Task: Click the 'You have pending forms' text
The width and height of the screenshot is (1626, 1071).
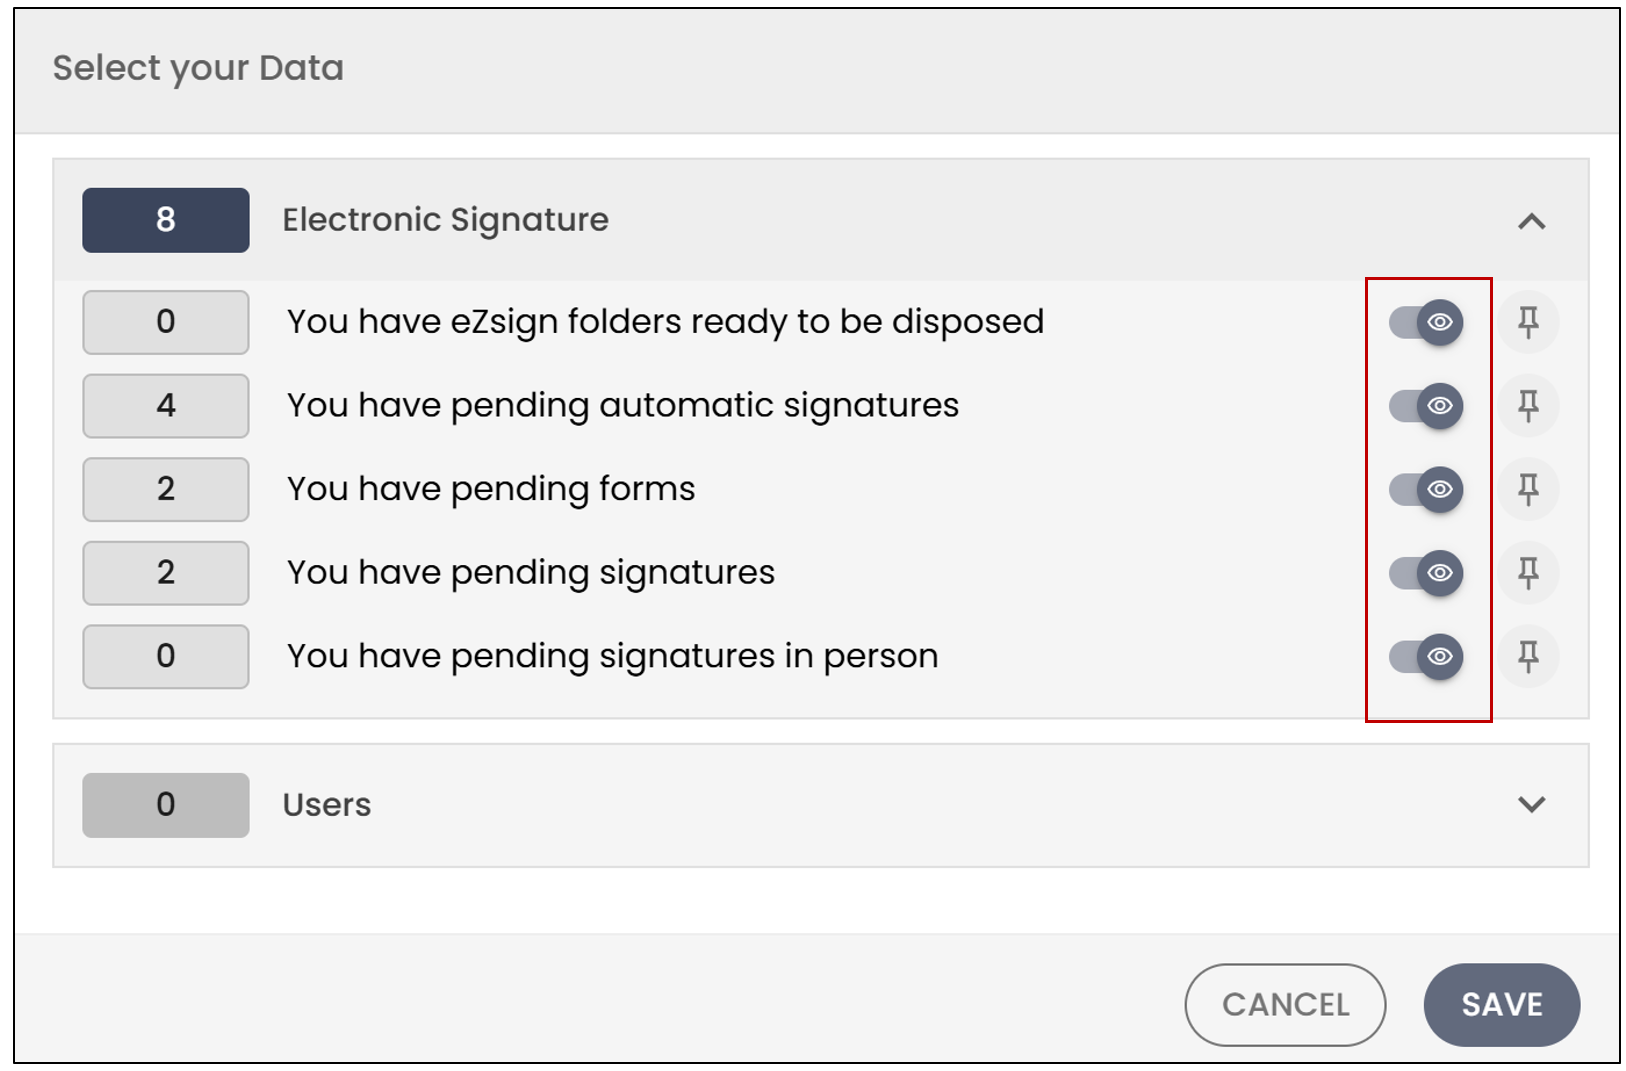Action: 491,489
